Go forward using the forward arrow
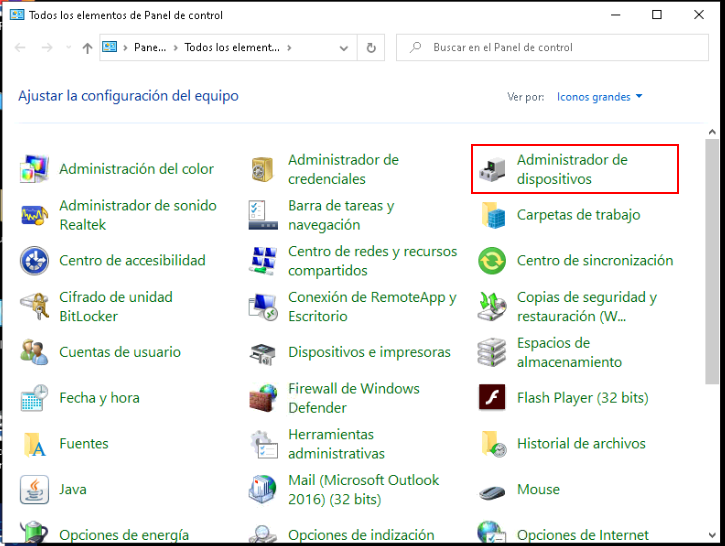Image resolution: width=725 pixels, height=546 pixels. click(x=47, y=48)
